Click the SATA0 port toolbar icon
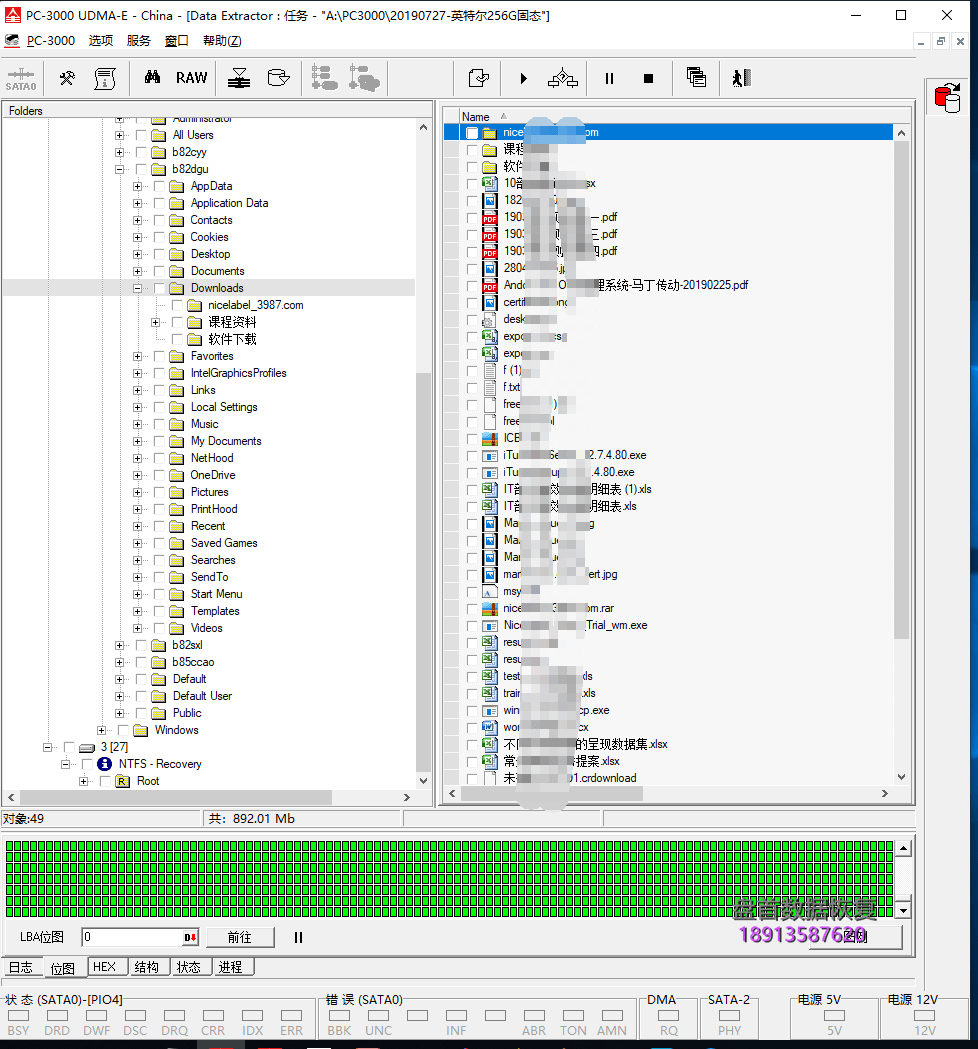978x1049 pixels. tap(21, 79)
